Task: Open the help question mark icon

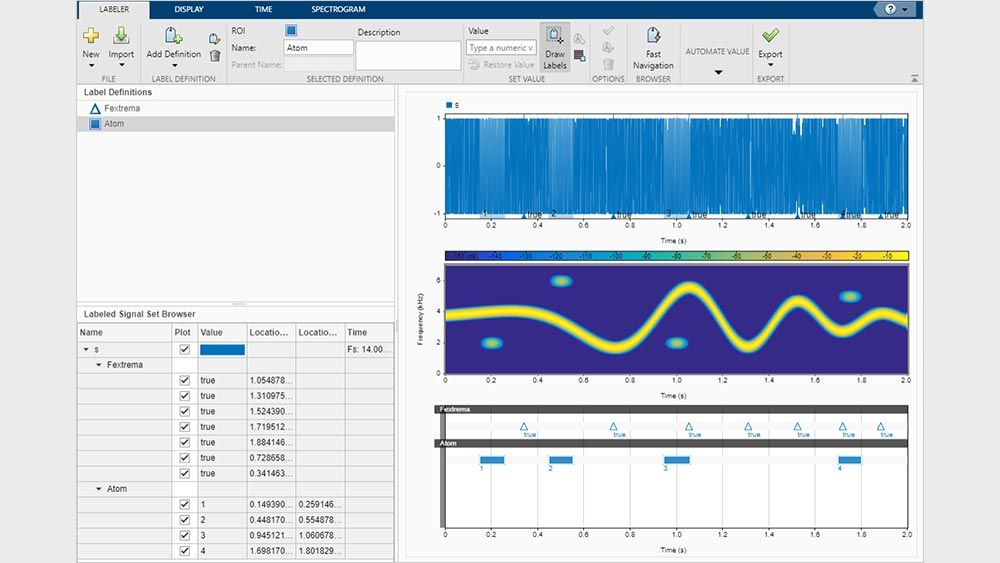Action: [x=890, y=9]
